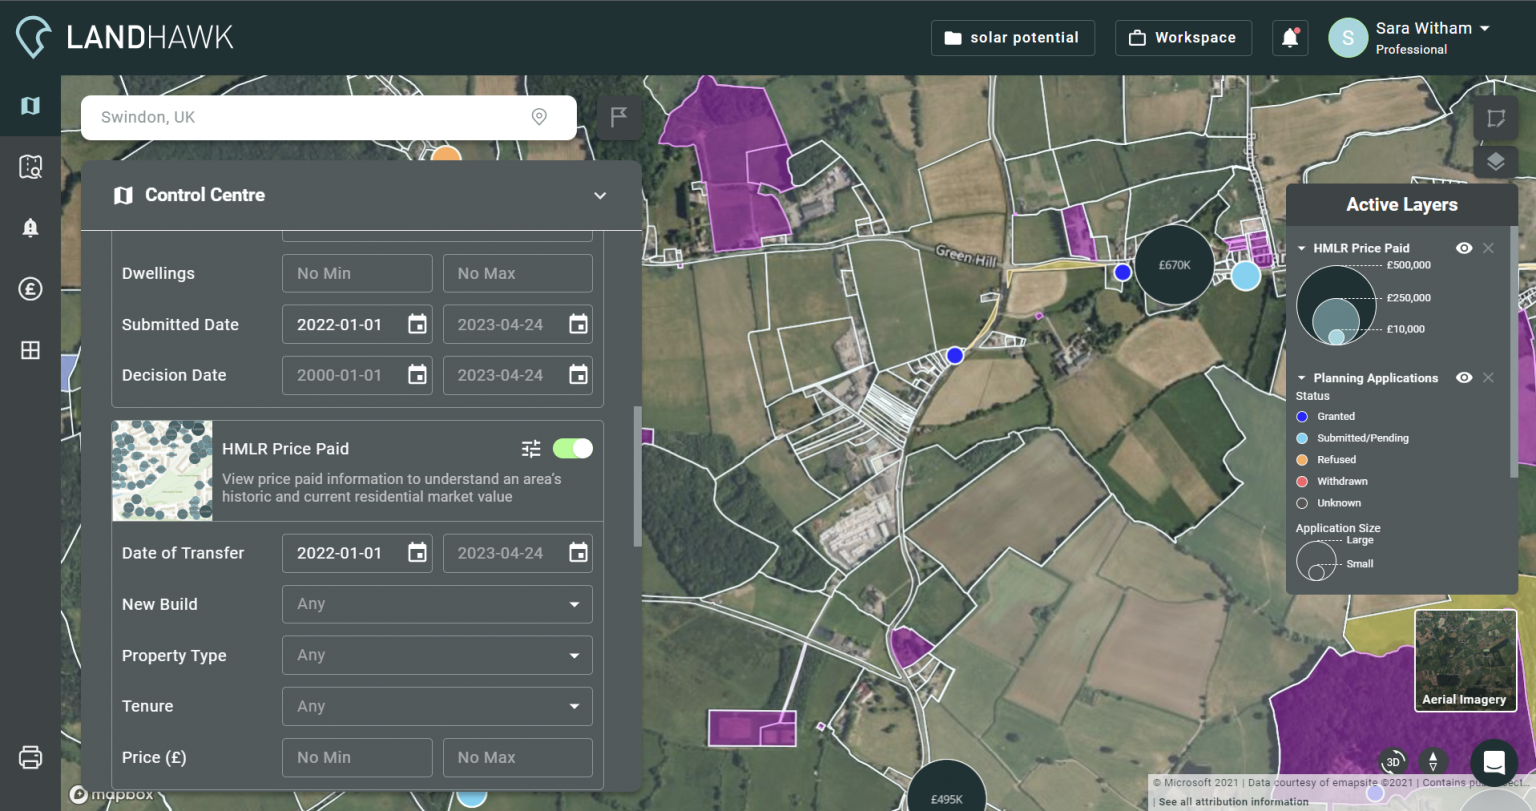Open the map view from the sidebar
Image resolution: width=1536 pixels, height=811 pixels.
tap(30, 105)
